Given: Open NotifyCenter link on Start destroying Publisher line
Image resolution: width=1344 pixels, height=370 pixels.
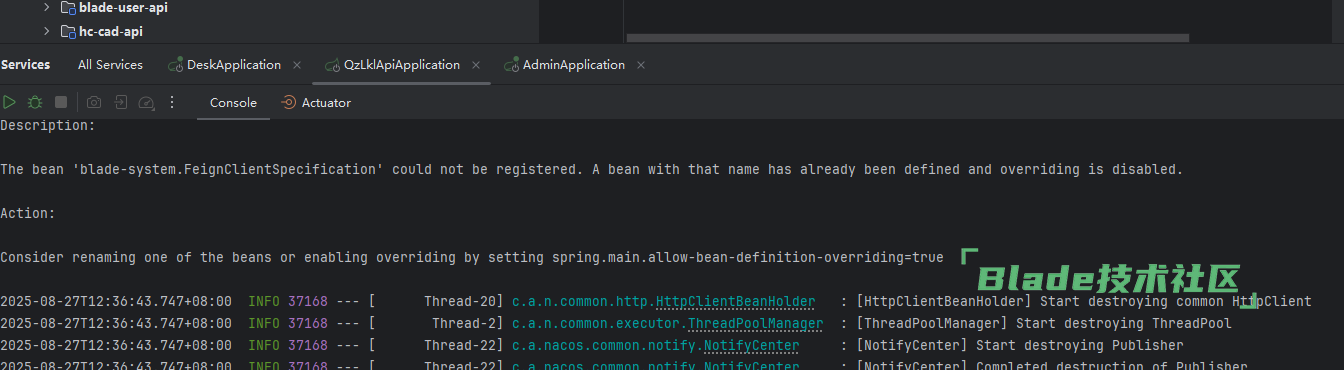Looking at the screenshot, I should point(751,345).
